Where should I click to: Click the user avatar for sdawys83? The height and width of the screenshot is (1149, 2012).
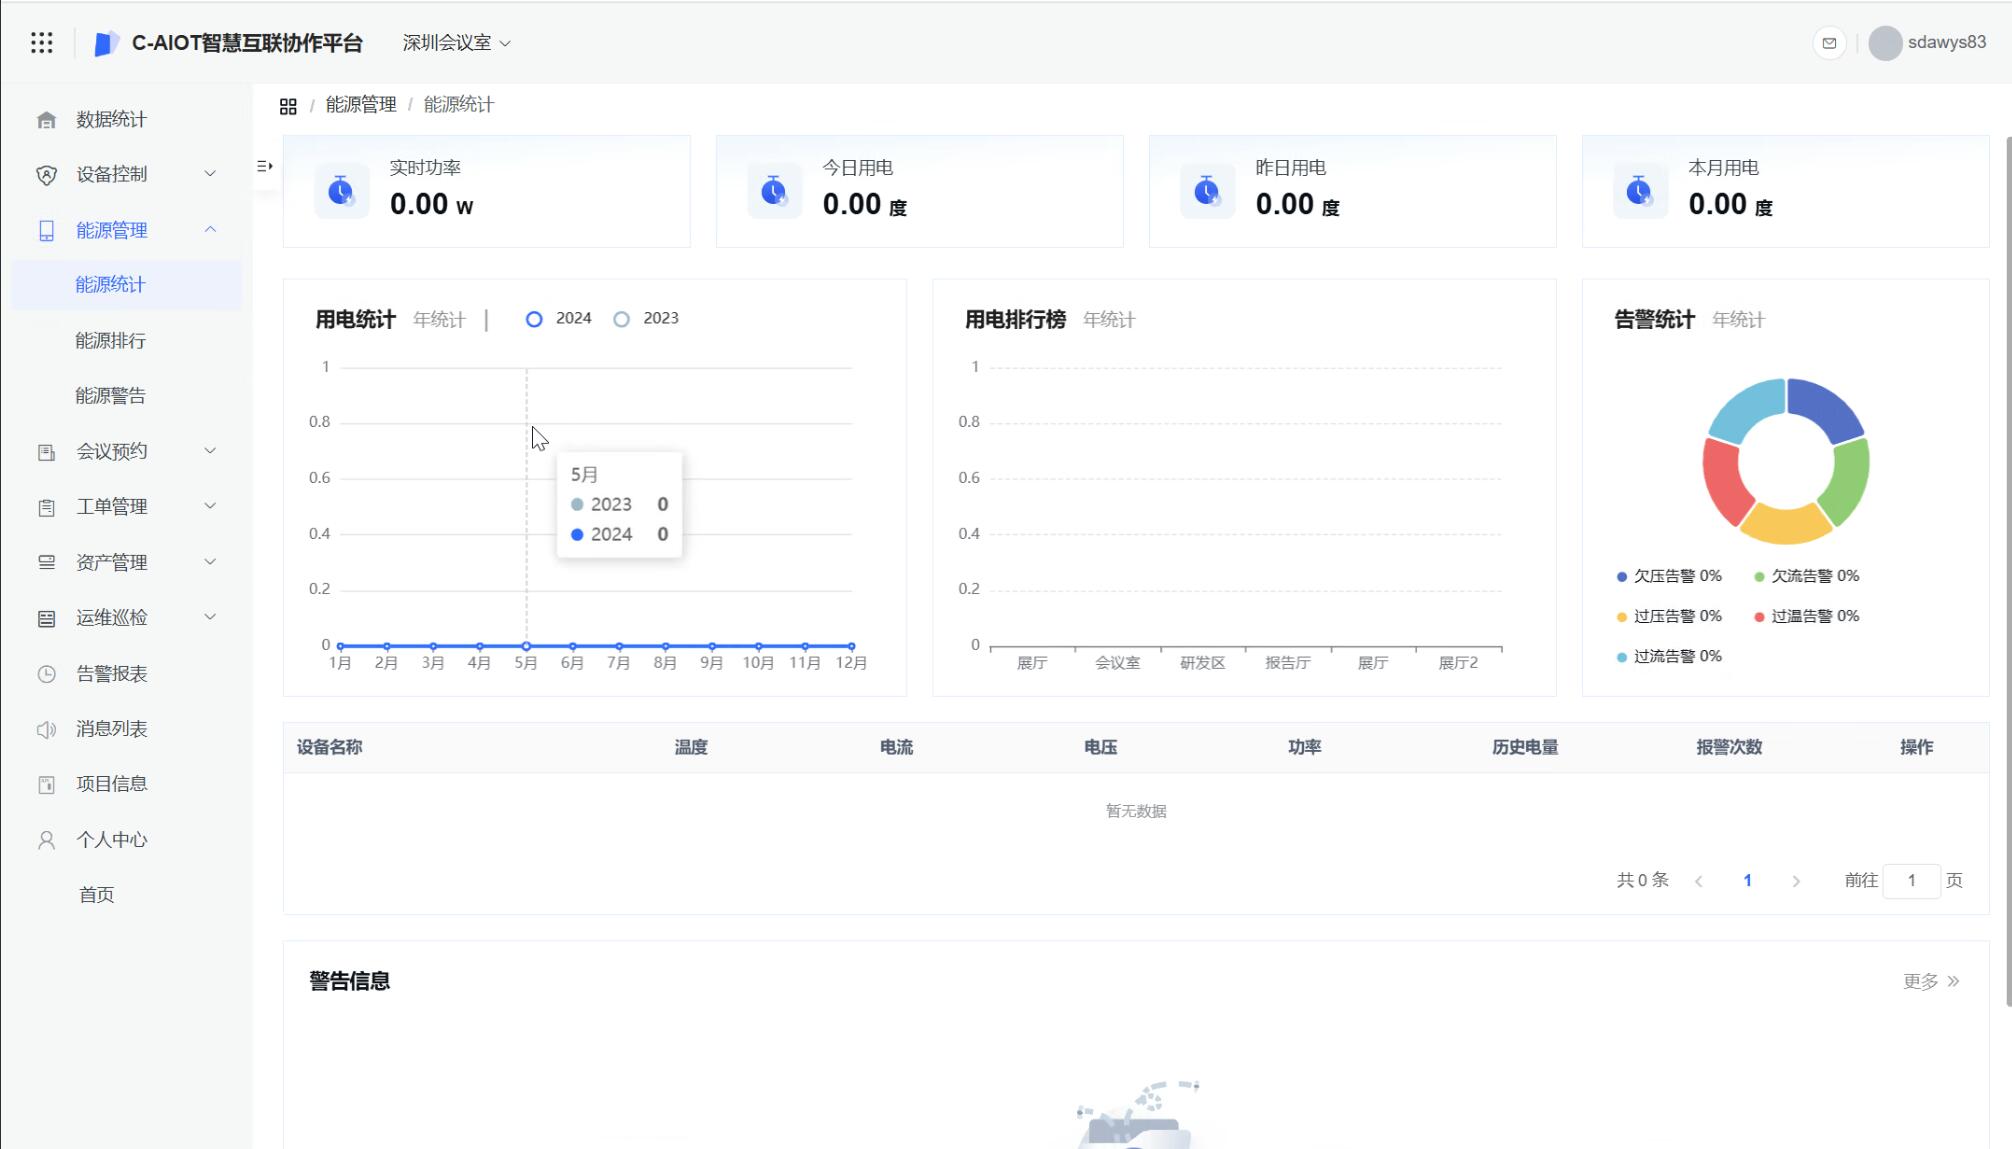tap(1885, 43)
